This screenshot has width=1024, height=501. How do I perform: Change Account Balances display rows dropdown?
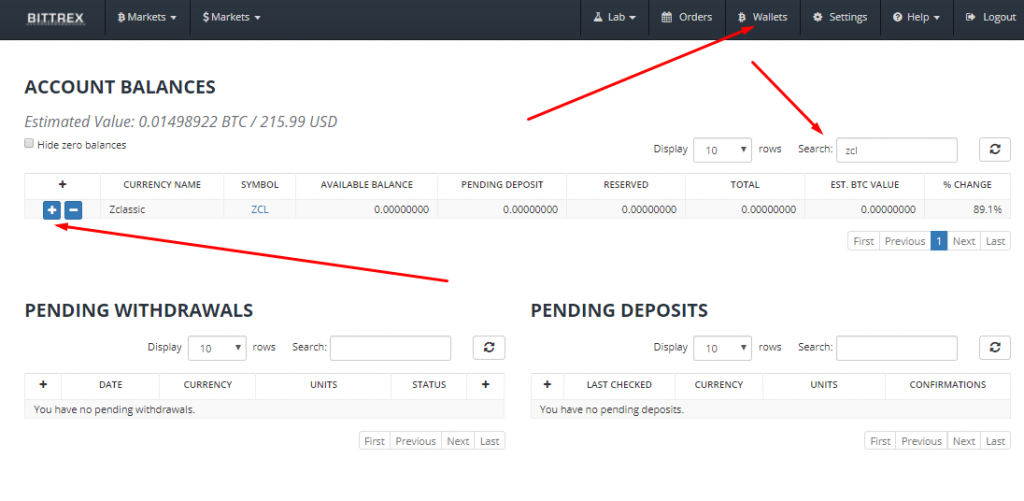722,149
